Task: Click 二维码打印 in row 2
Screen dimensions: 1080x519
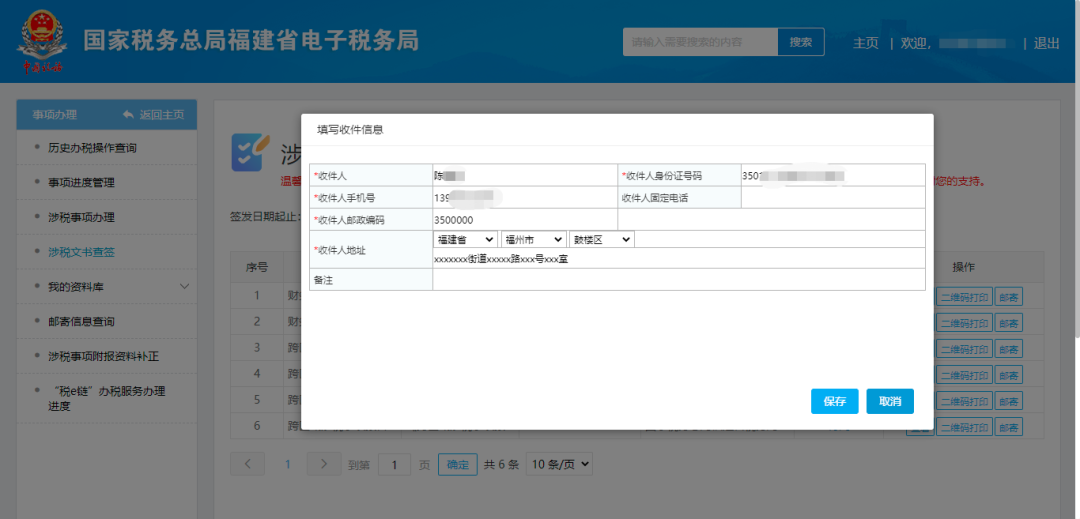Action: (964, 323)
